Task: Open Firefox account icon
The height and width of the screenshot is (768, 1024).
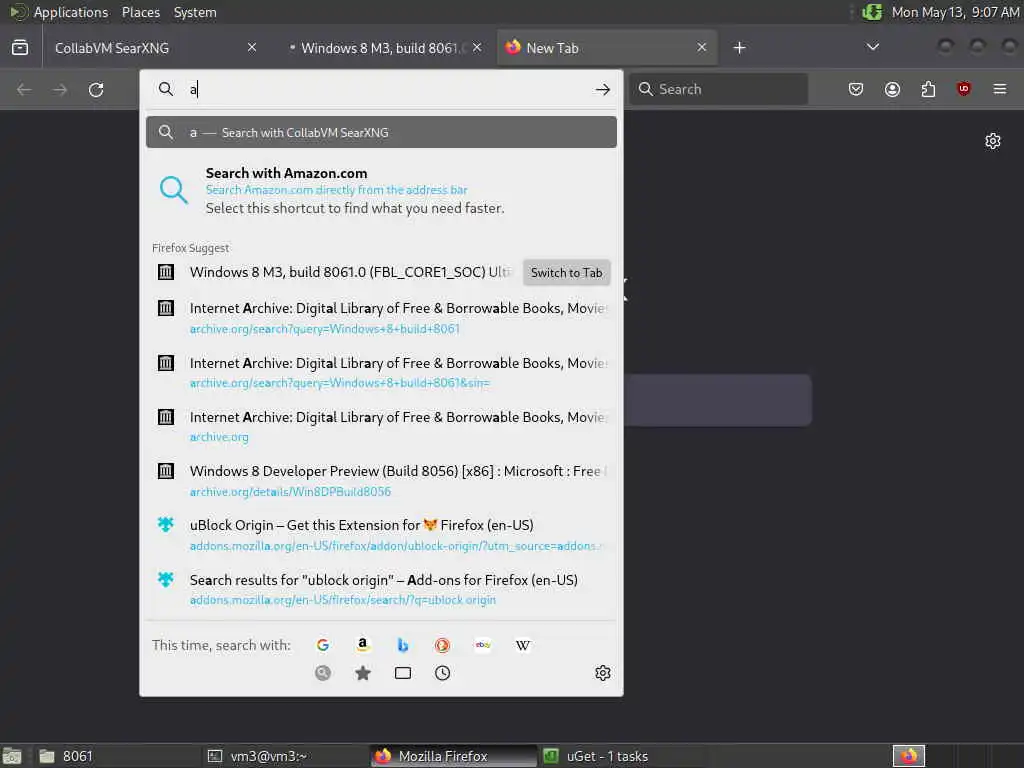Action: [892, 89]
